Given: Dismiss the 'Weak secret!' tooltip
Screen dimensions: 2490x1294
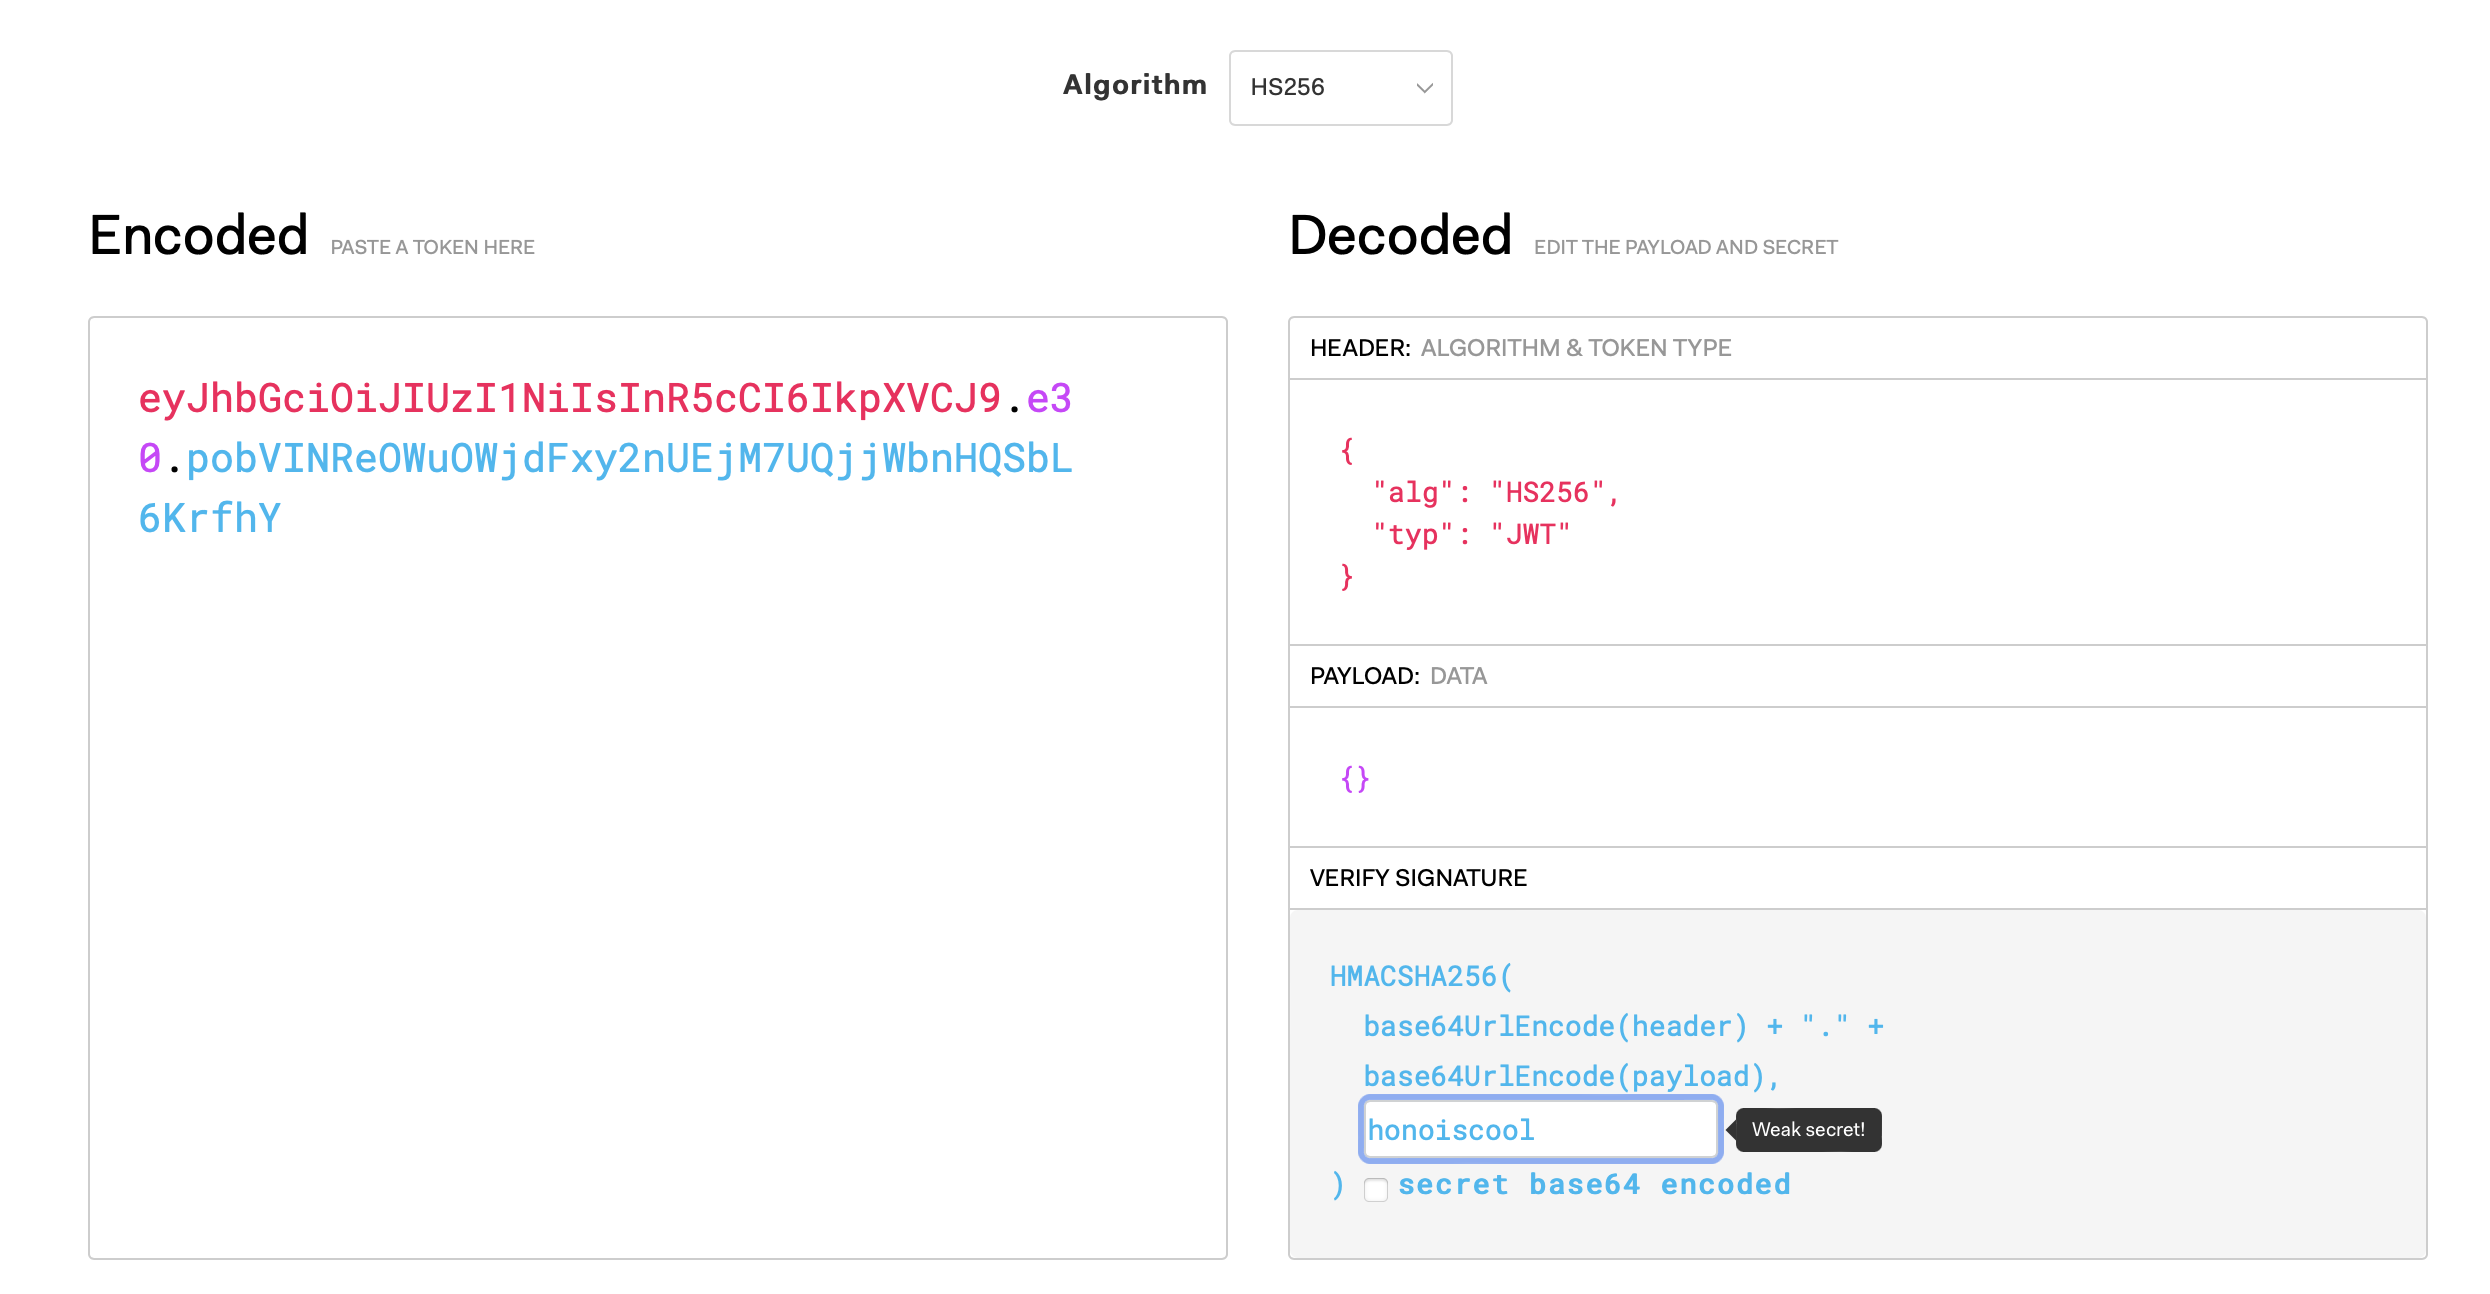Looking at the screenshot, I should click(x=1807, y=1129).
